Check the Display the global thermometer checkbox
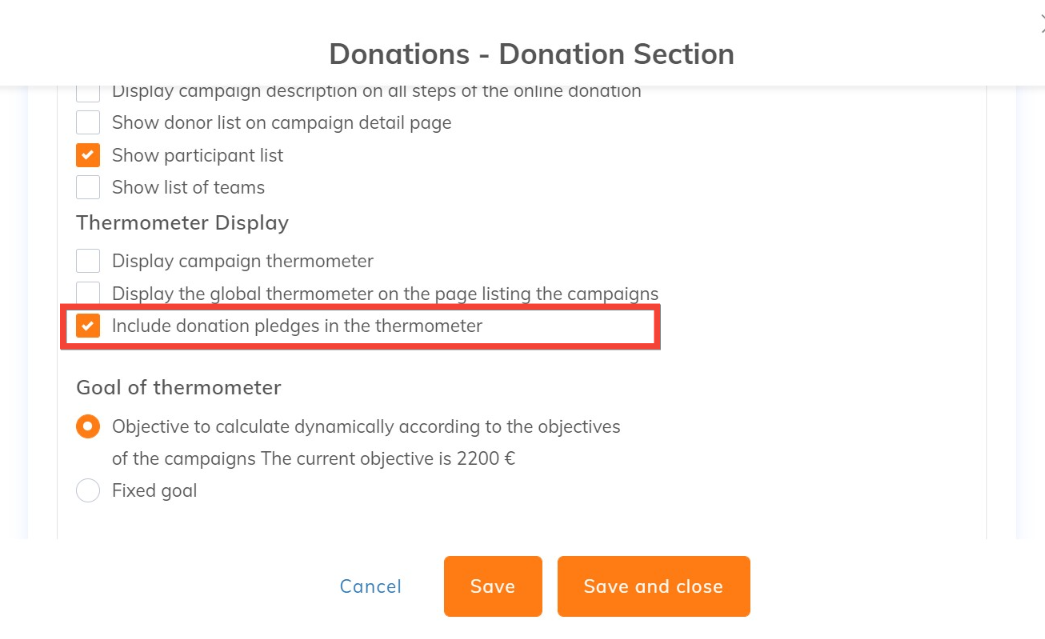This screenshot has width=1045, height=639. coord(88,293)
